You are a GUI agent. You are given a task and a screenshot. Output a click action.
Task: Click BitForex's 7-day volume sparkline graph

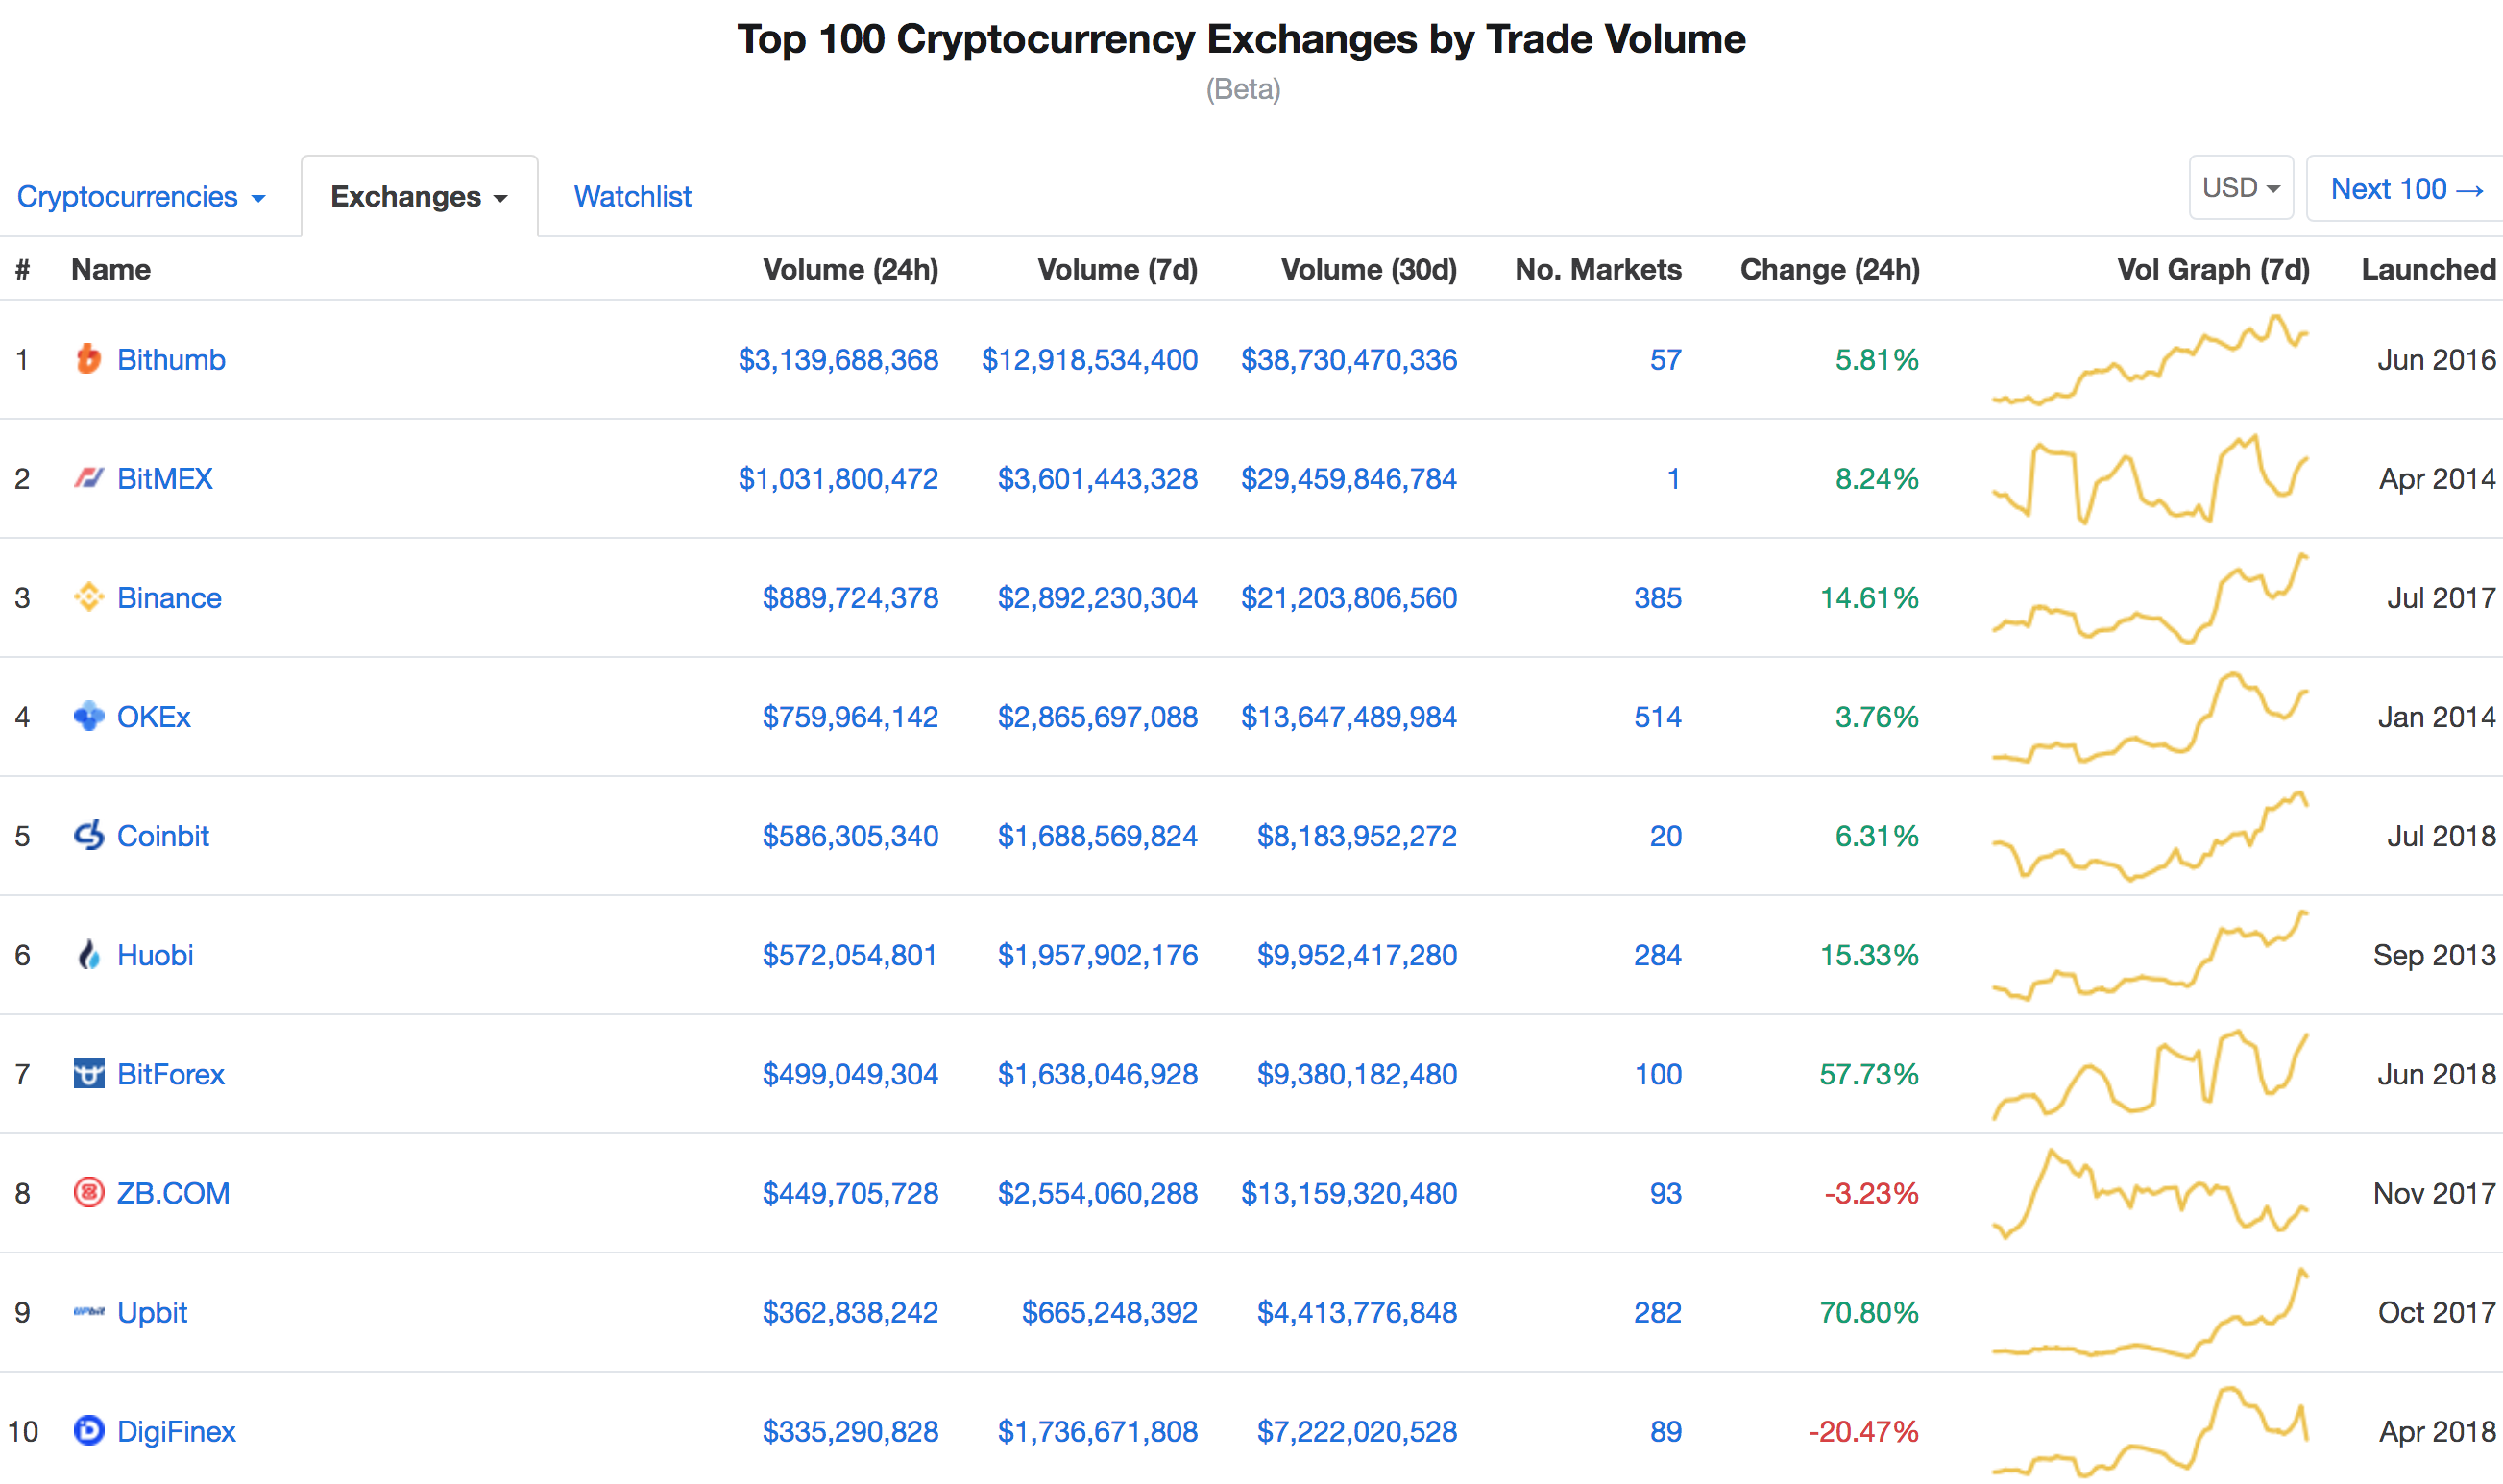coord(2150,1073)
